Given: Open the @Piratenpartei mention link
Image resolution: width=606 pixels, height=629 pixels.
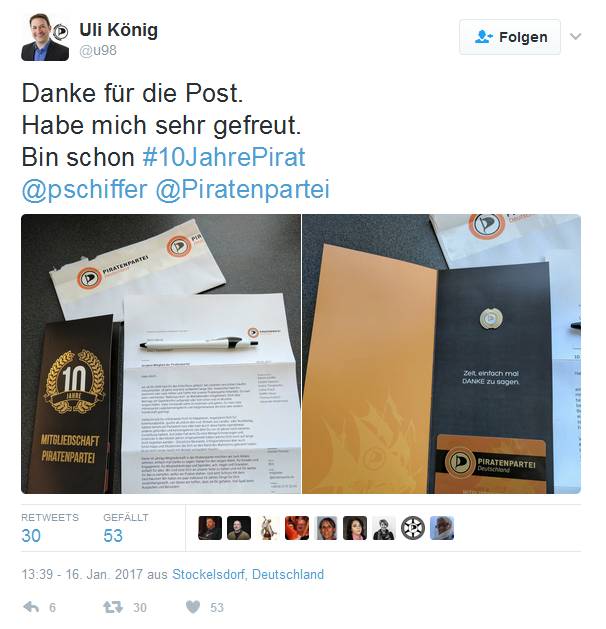Looking at the screenshot, I should [243, 189].
